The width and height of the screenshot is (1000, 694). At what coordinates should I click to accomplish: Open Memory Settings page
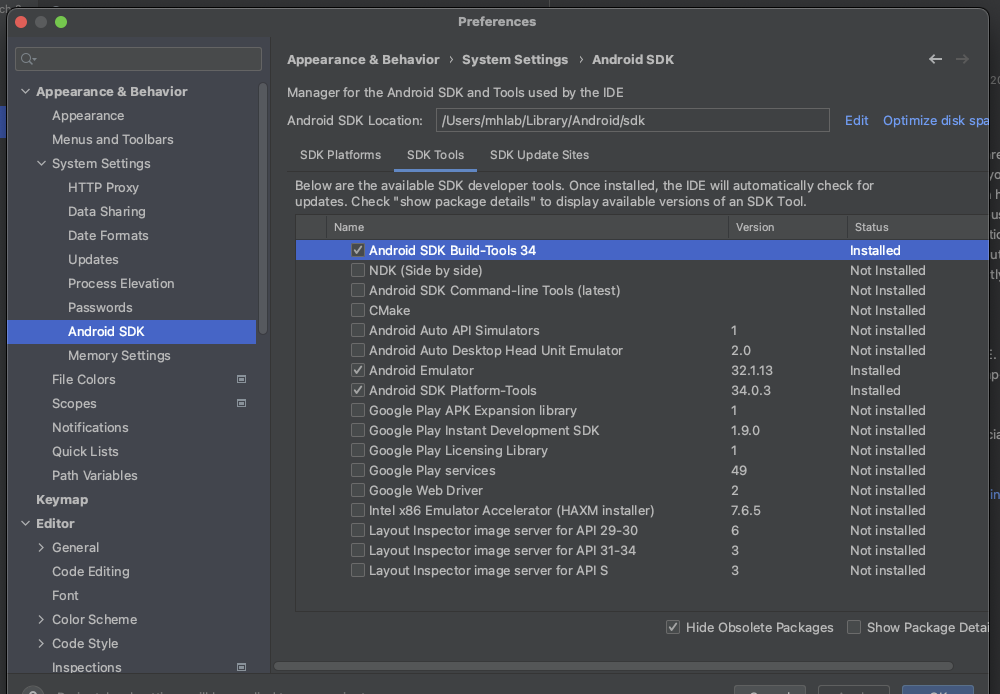pyautogui.click(x=119, y=355)
